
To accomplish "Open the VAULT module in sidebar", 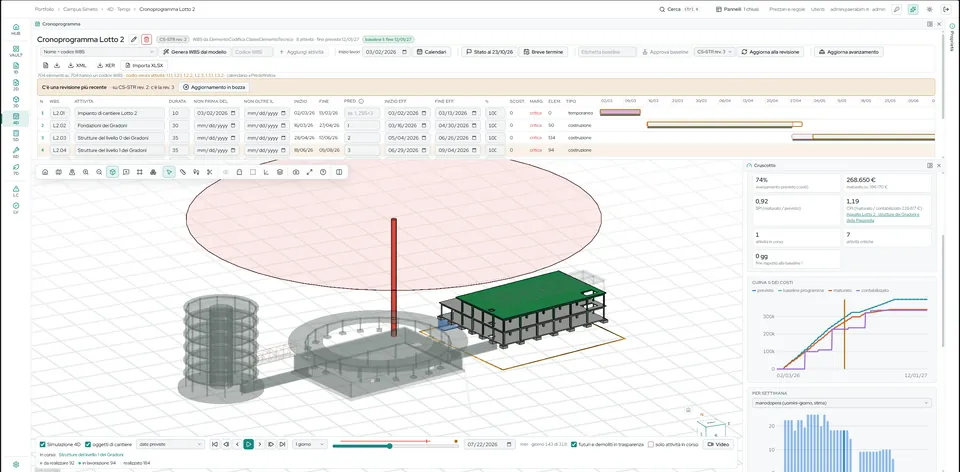I will click(x=15, y=51).
